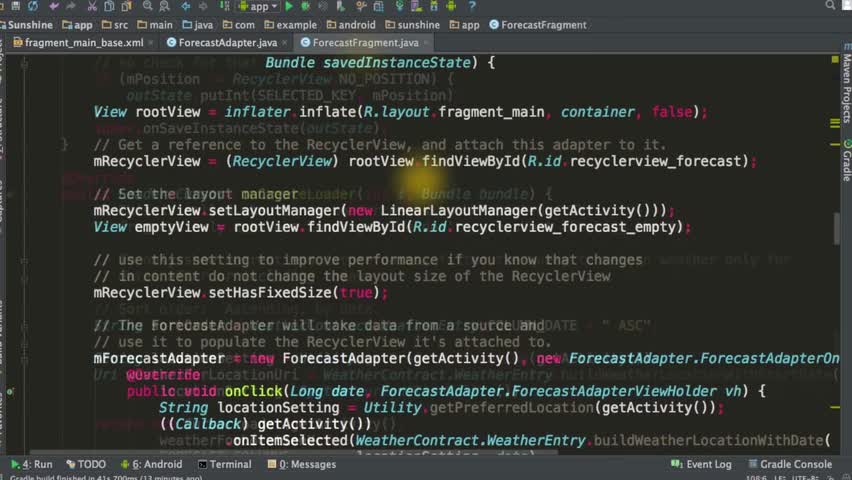Click the Find magnifier icon
Image resolution: width=852 pixels, height=480 pixels.
(x=147, y=6)
